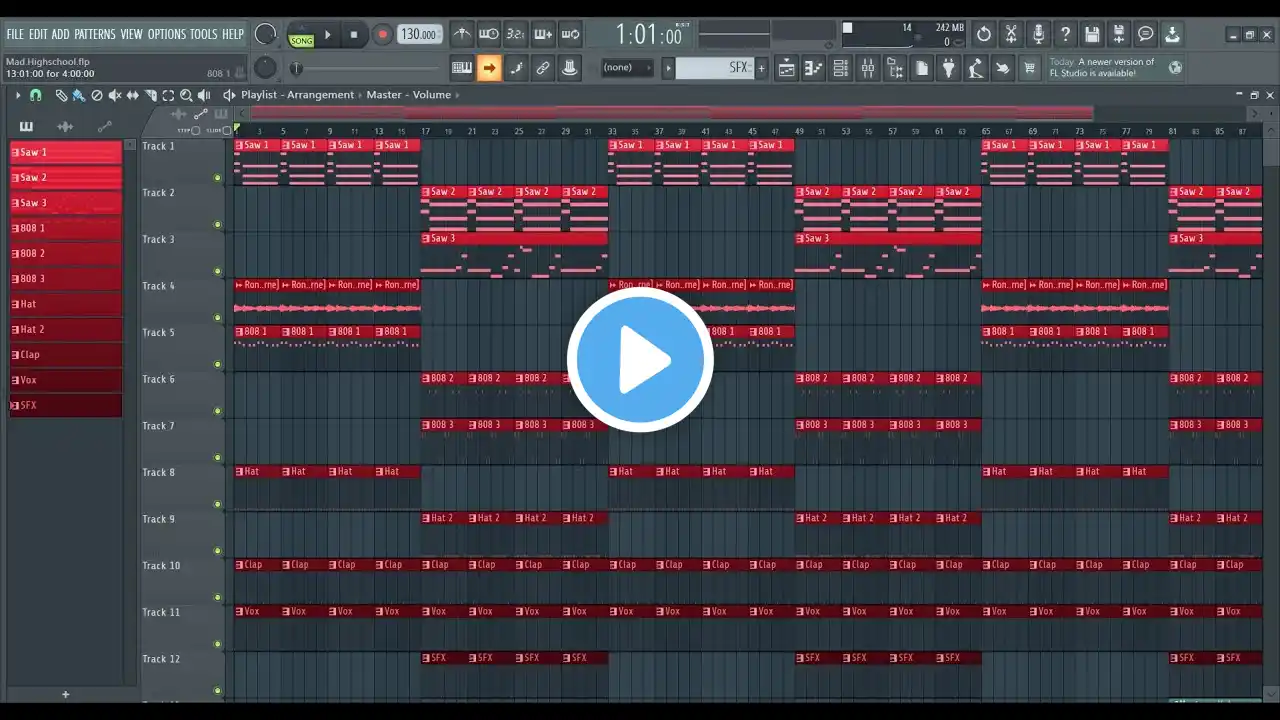1280x720 pixels.
Task: Open the (none) selector dropdown
Action: tap(626, 68)
